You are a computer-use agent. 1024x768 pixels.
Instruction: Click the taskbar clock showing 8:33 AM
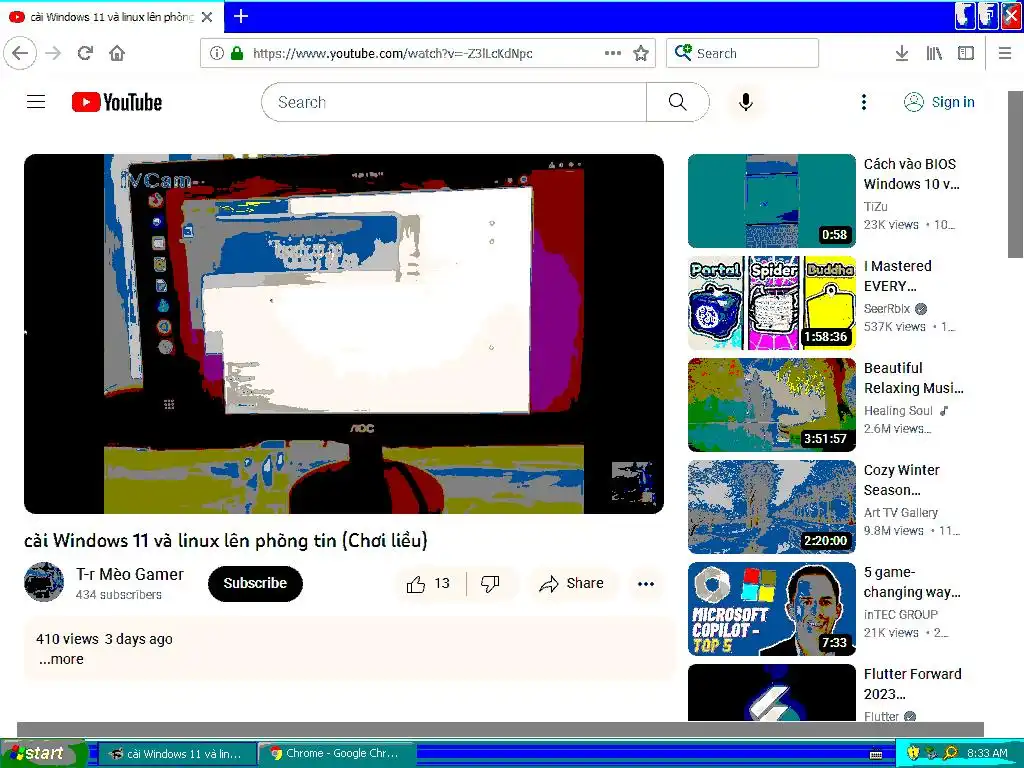click(x=987, y=753)
